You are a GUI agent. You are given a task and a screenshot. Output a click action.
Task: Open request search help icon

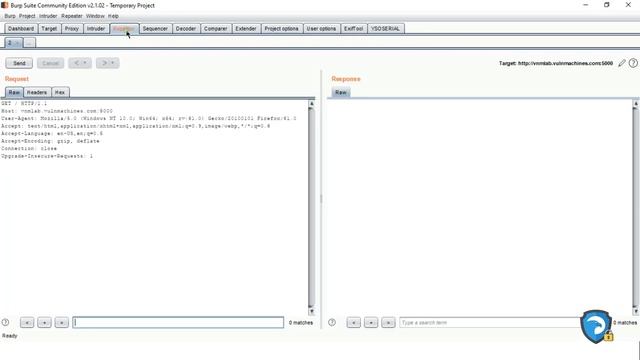point(5,322)
